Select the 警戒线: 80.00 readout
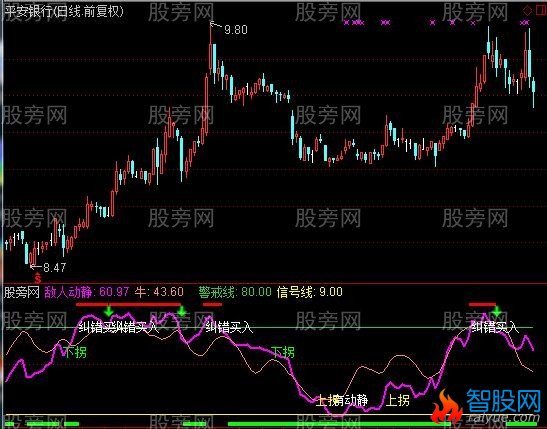The height and width of the screenshot is (429, 547). (235, 292)
